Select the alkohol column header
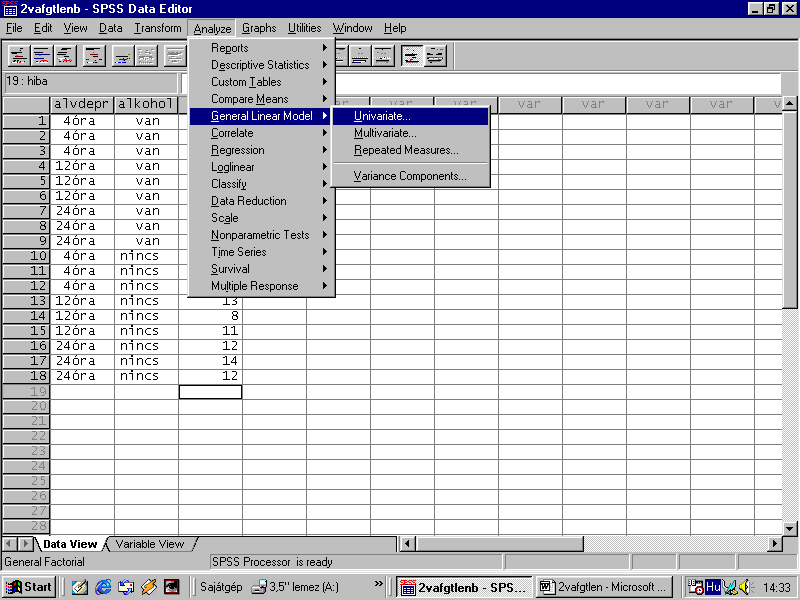 146,104
